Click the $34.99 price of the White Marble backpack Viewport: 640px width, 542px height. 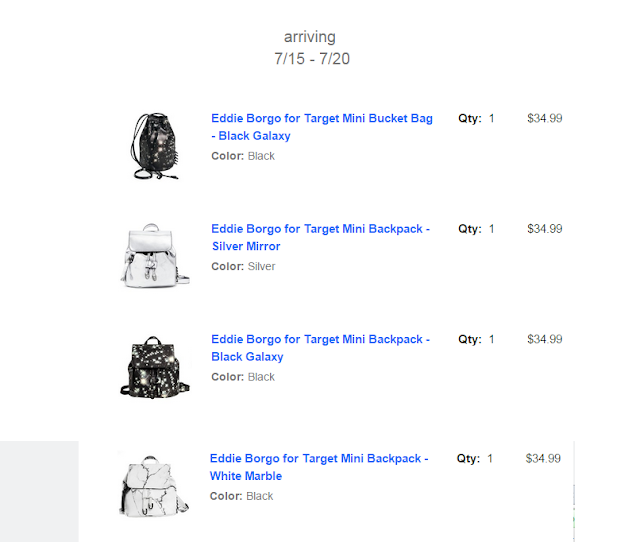tap(543, 458)
